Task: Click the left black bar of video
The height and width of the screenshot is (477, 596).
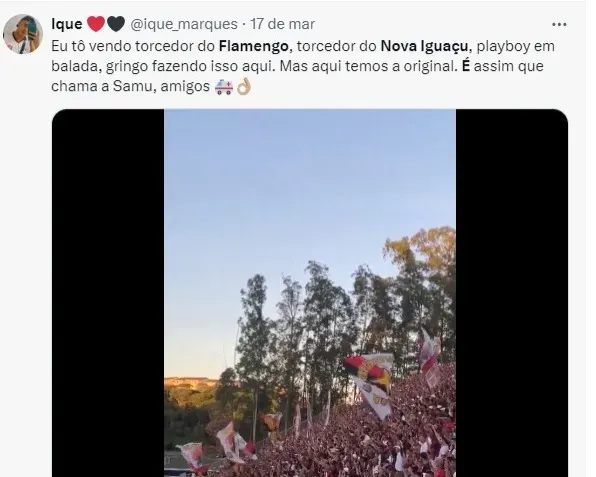Action: click(x=108, y=293)
